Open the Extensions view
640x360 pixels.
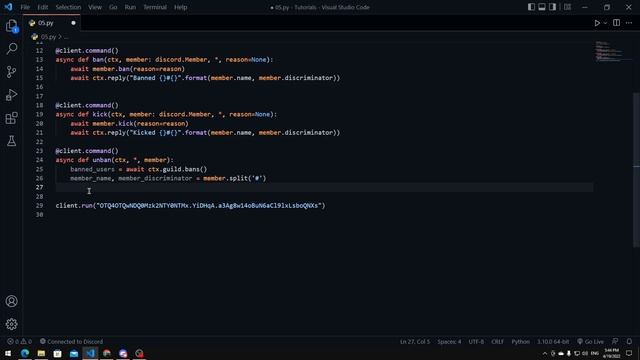click(x=11, y=118)
